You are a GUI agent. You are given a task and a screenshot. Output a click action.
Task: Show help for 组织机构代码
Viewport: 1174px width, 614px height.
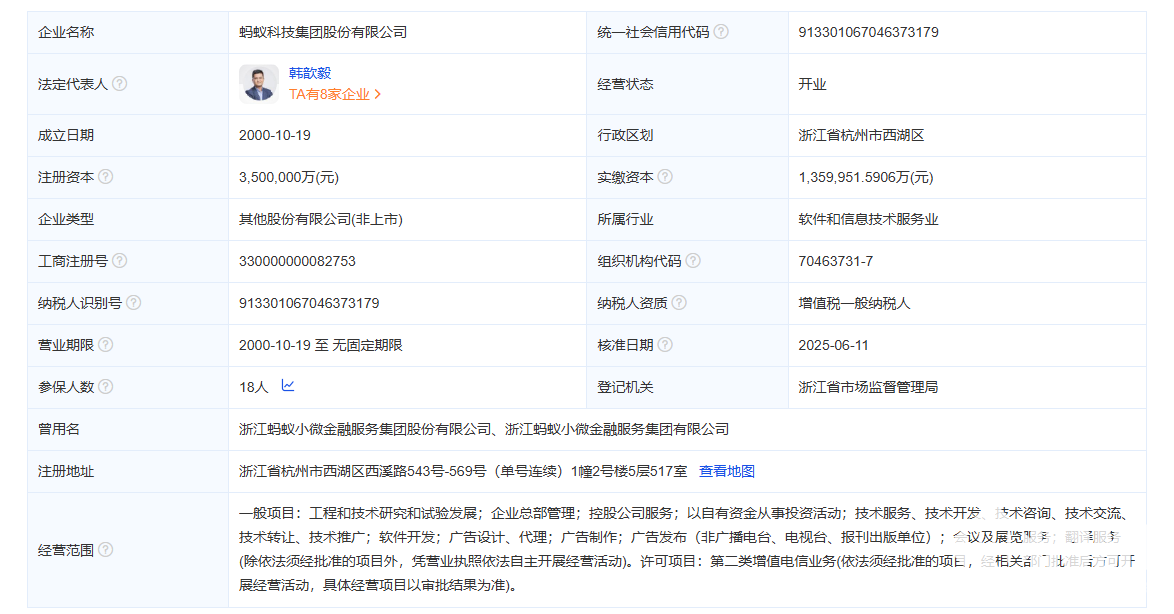693,261
